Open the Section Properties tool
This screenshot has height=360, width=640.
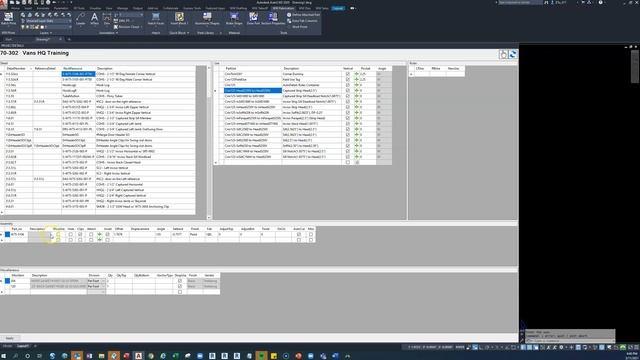(273, 19)
